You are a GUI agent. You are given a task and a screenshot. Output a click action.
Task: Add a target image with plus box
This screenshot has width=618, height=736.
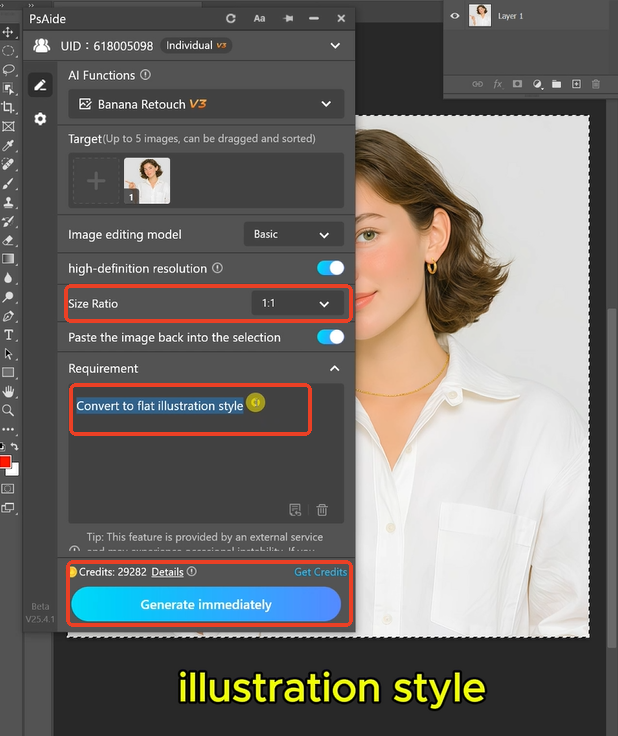96,181
